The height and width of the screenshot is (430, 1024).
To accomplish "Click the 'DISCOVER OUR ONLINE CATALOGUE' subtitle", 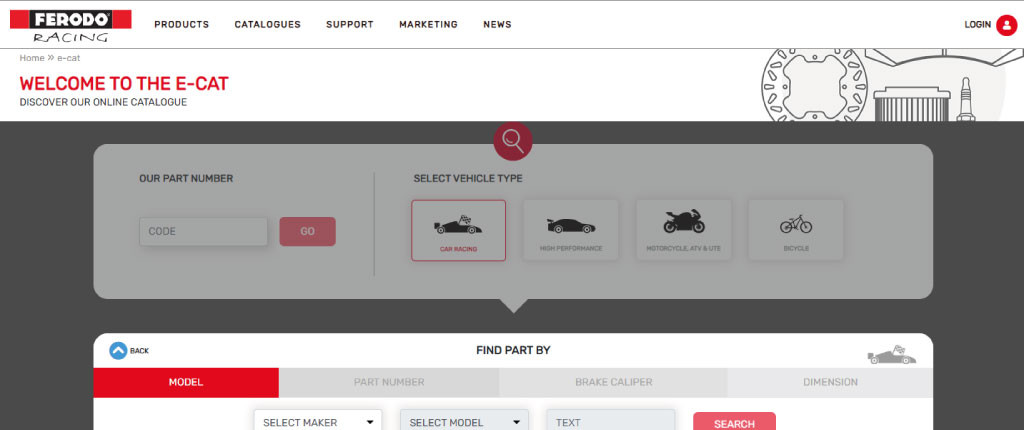I will pos(103,103).
